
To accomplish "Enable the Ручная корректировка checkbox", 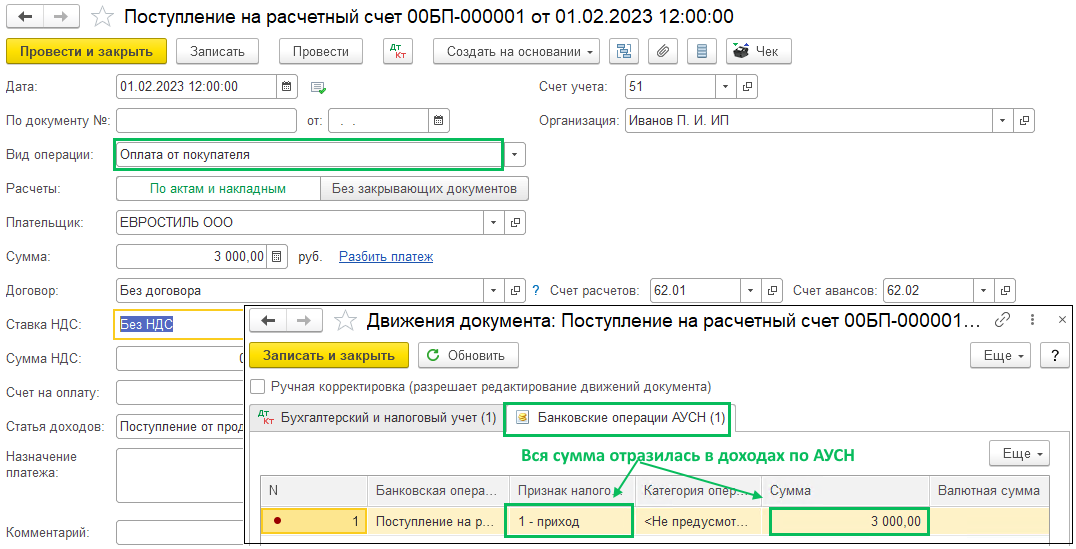I will pyautogui.click(x=258, y=386).
